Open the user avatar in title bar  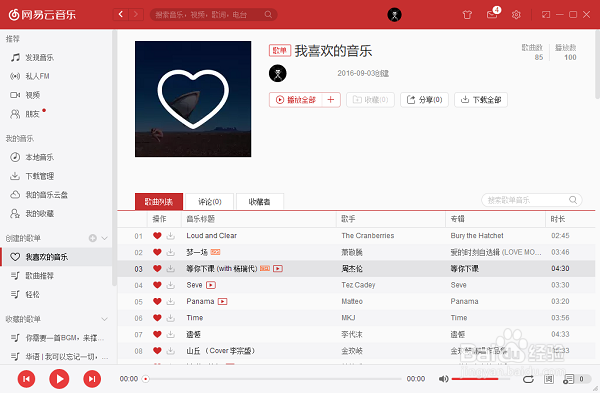[395, 15]
